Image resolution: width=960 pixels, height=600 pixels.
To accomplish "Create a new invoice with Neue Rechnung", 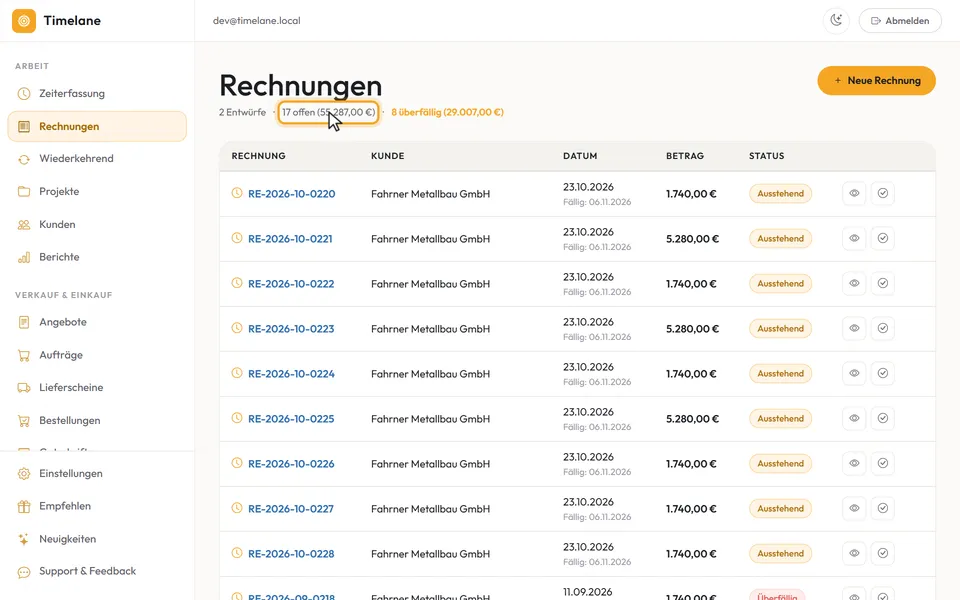I will [876, 81].
